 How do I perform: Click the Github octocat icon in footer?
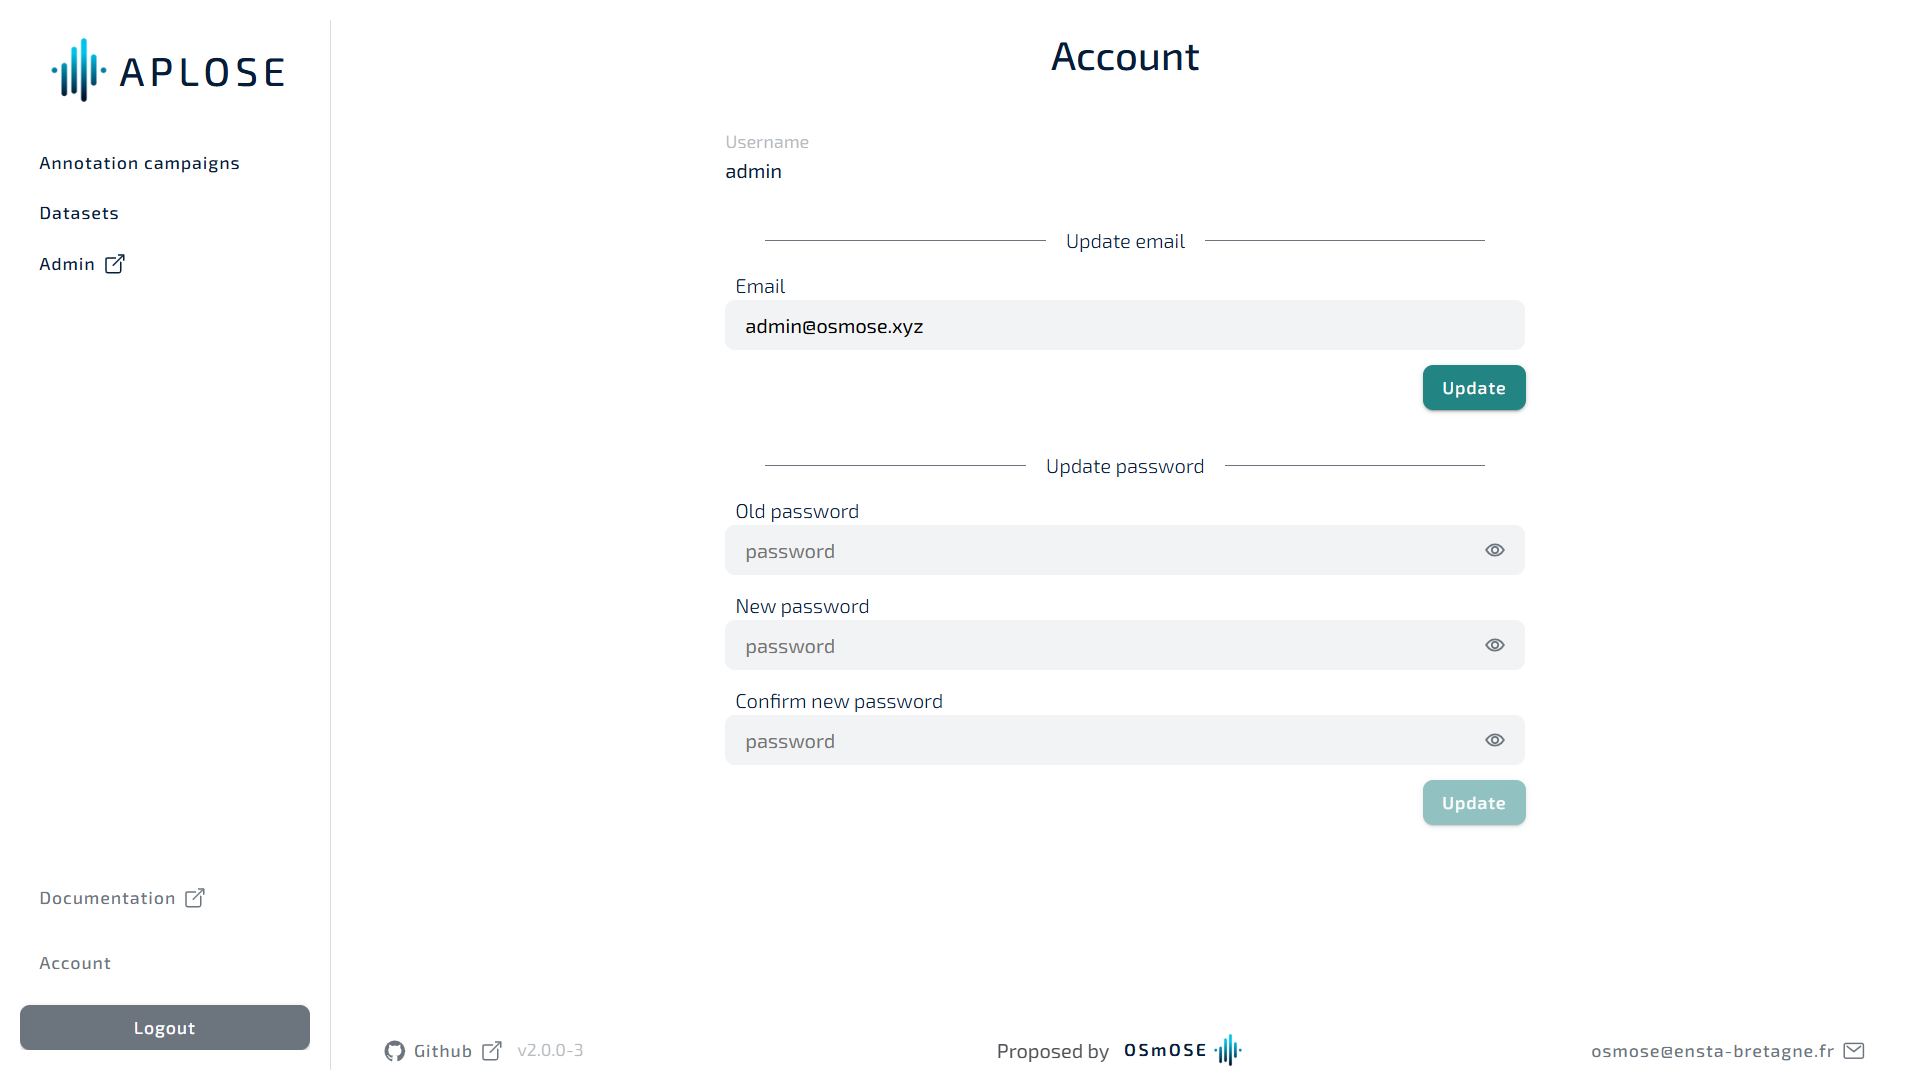click(x=395, y=1051)
